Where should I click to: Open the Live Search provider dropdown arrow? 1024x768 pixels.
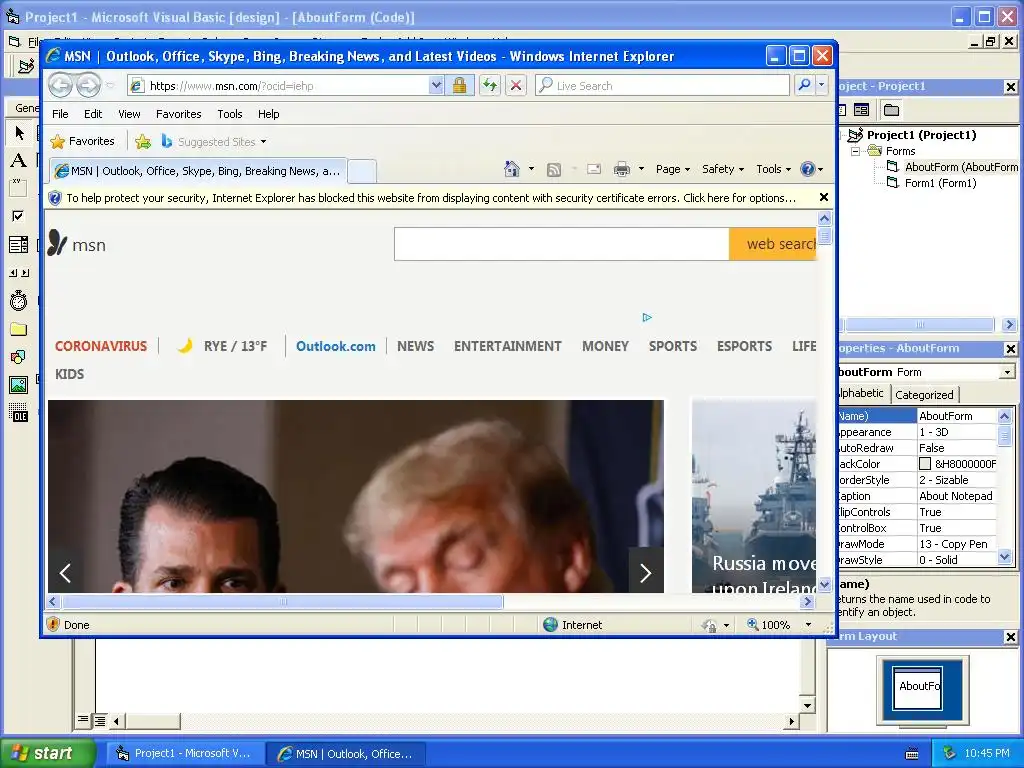point(822,85)
